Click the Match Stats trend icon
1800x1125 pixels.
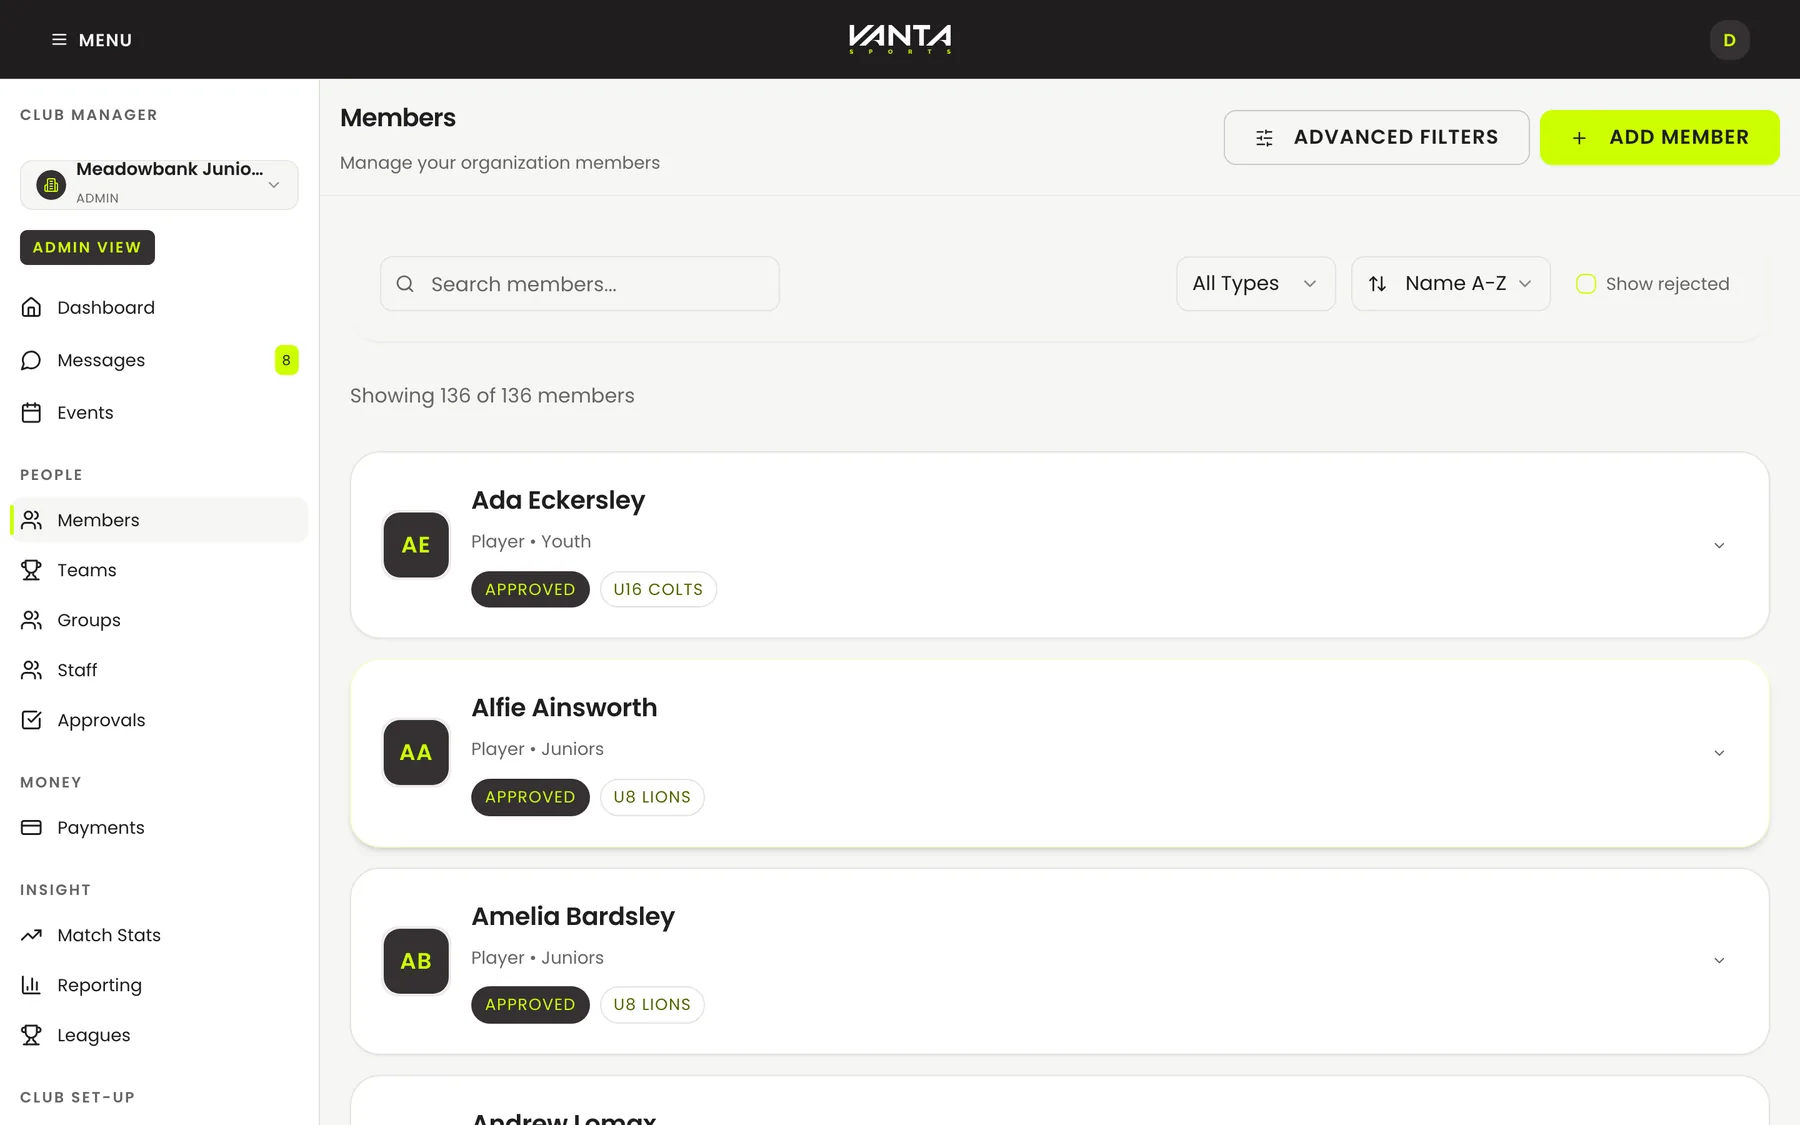[x=32, y=935]
